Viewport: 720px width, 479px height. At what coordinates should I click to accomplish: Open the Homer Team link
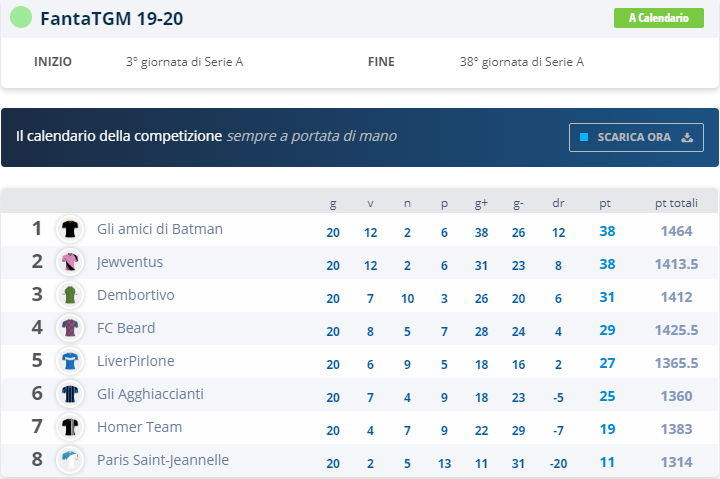coord(140,427)
